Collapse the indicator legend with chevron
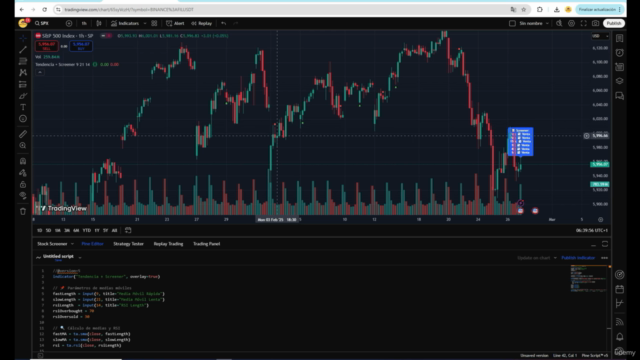 click(40, 72)
